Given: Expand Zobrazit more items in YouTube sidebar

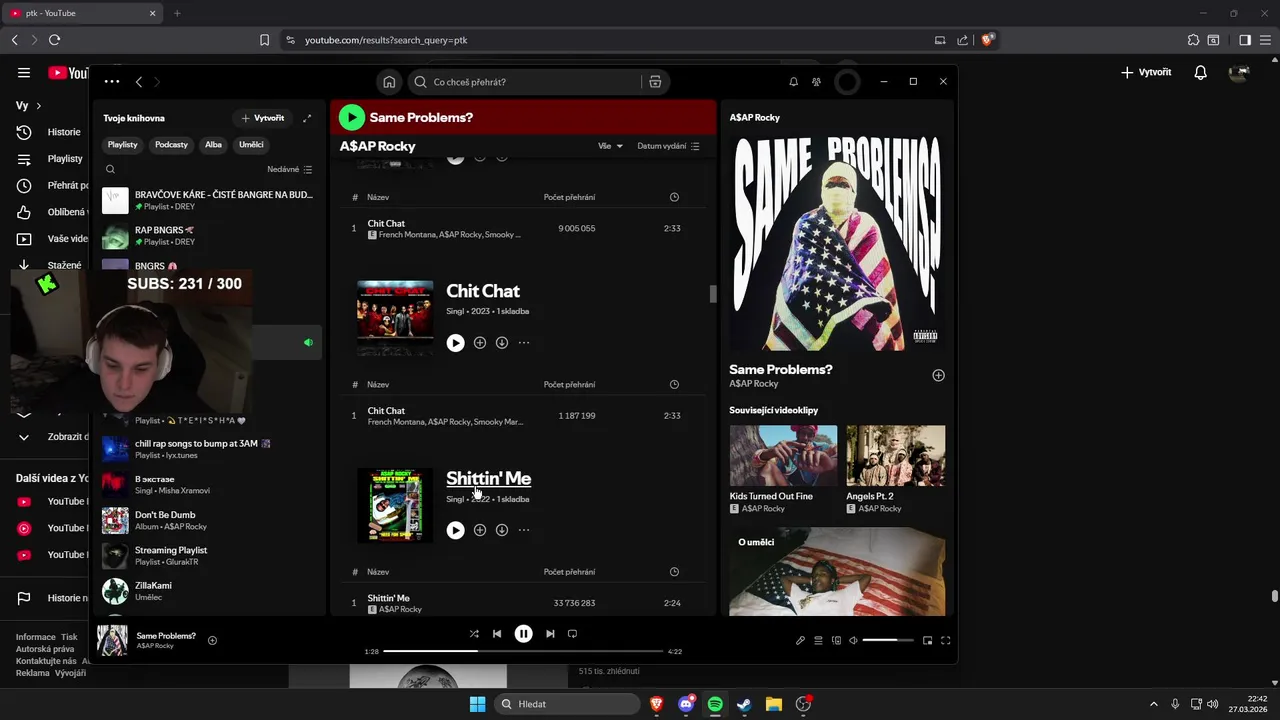Looking at the screenshot, I should coord(24,437).
